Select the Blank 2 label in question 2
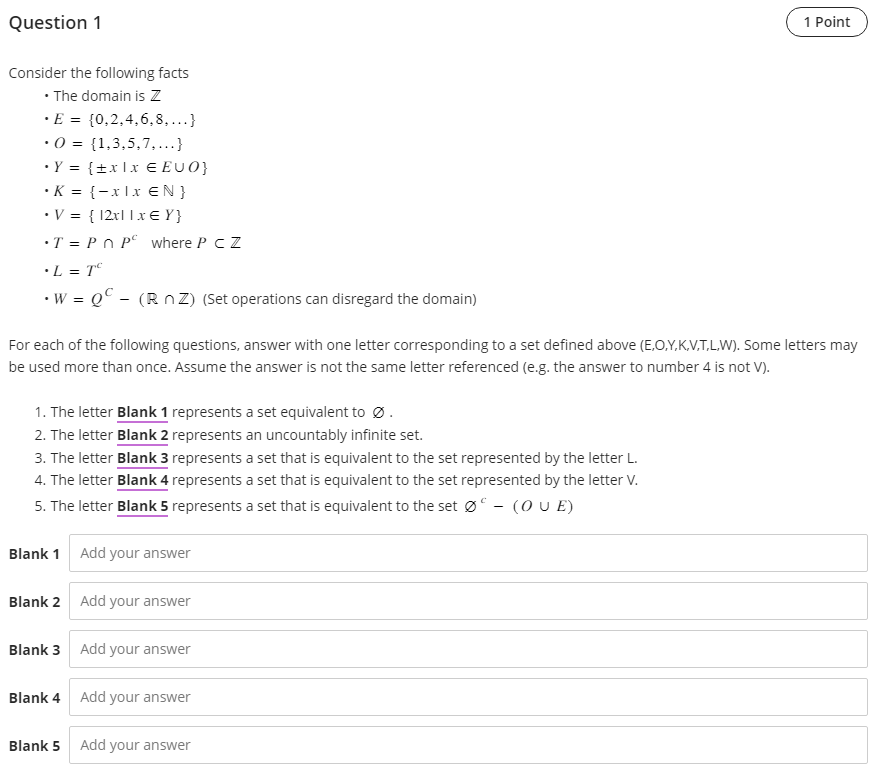 pos(141,434)
